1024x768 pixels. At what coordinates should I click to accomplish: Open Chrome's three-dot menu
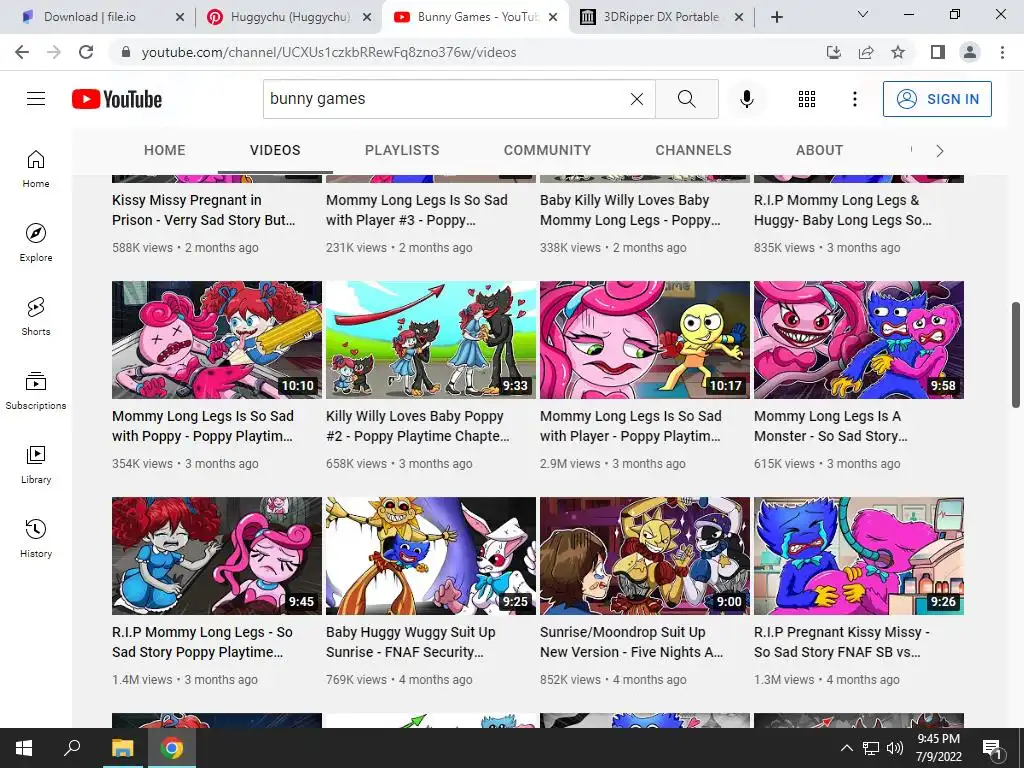[1002, 52]
